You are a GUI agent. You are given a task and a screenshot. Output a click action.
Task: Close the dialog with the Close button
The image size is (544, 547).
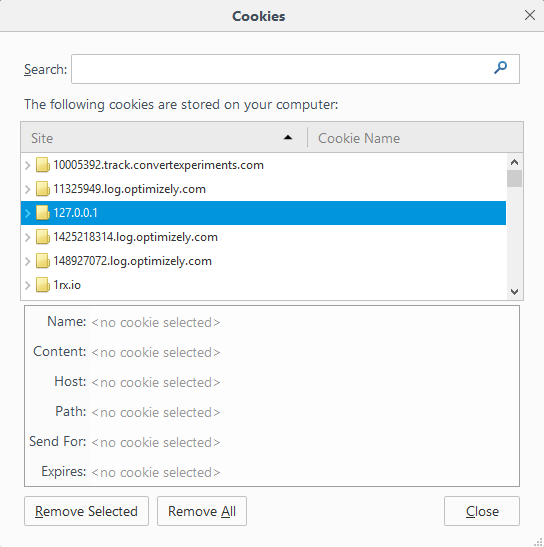[482, 511]
